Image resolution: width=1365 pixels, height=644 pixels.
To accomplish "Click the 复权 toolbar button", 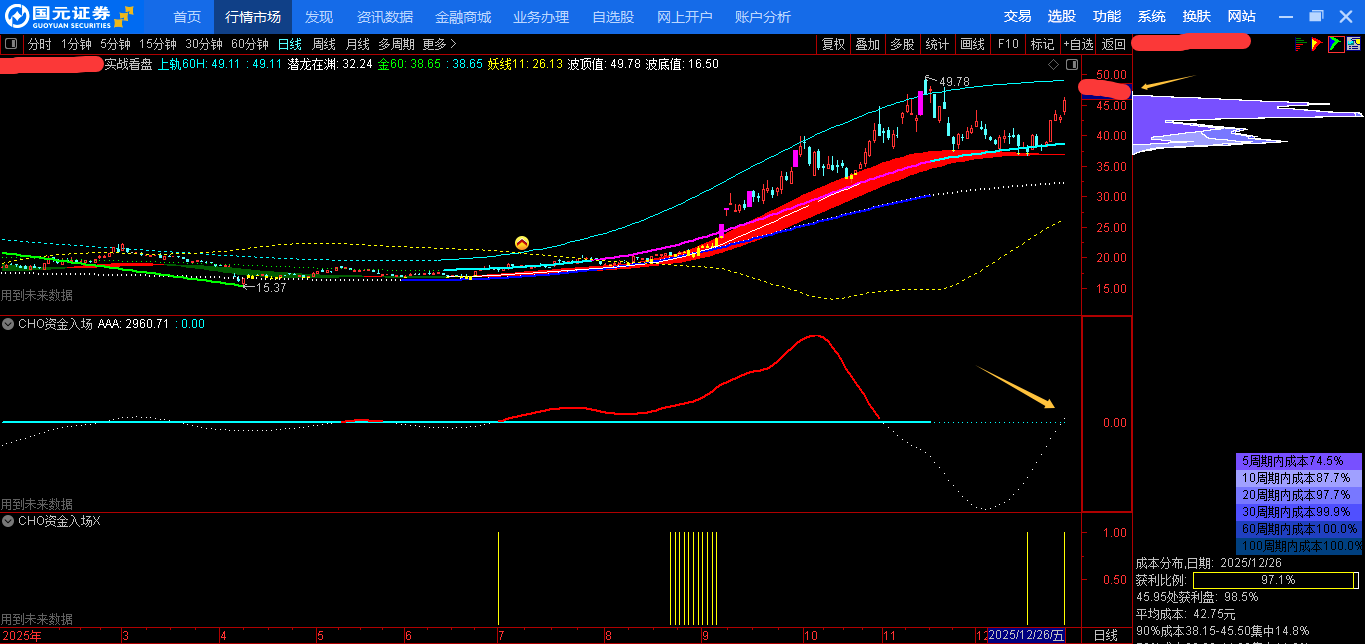I will 834,44.
